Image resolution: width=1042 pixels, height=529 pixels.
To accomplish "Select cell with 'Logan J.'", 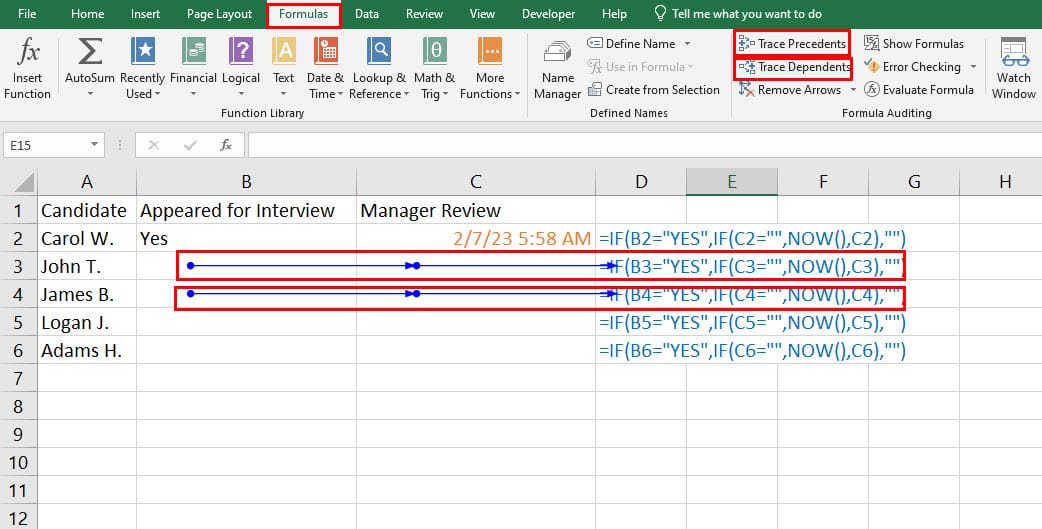I will 86,322.
